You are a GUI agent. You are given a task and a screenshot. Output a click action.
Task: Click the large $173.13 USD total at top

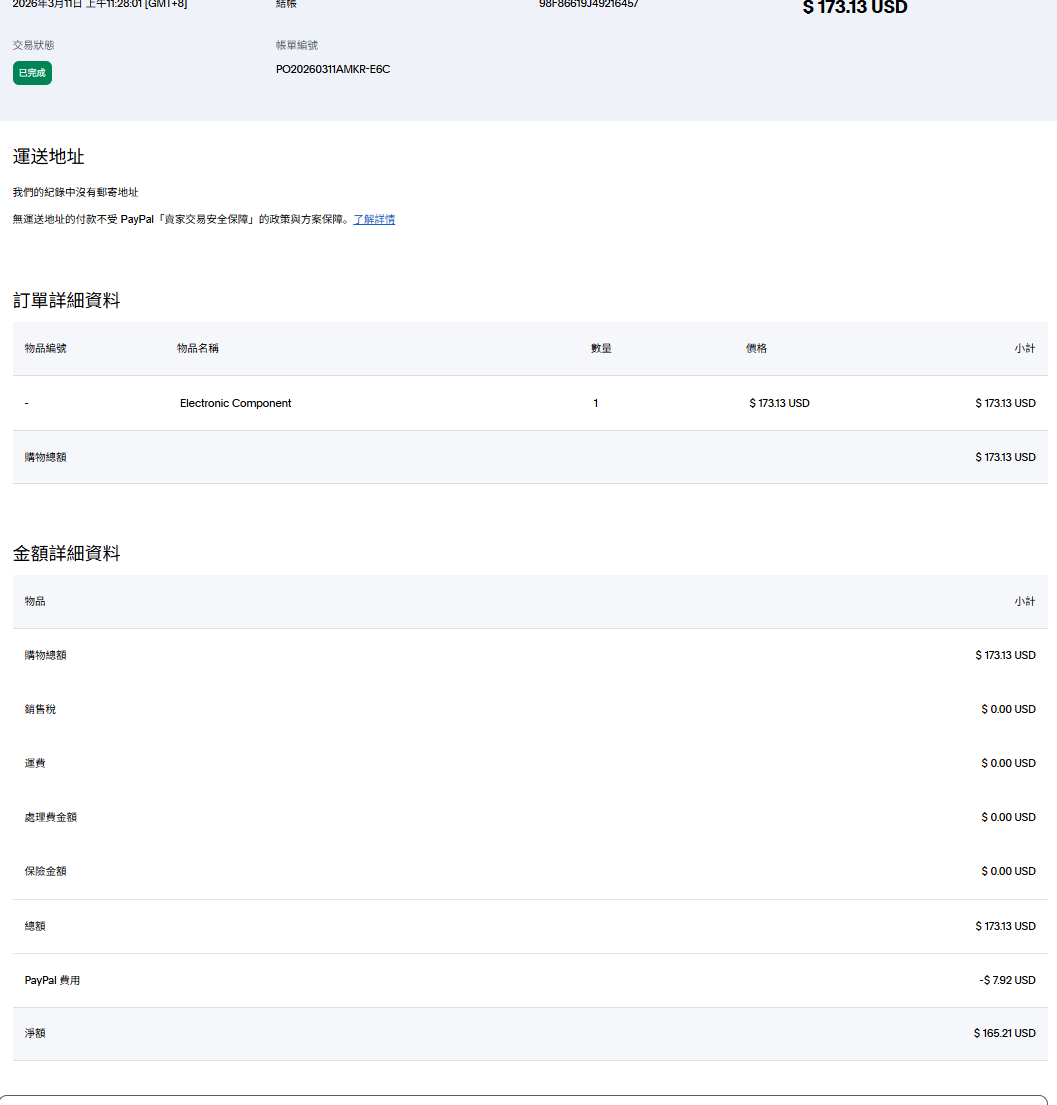855,8
